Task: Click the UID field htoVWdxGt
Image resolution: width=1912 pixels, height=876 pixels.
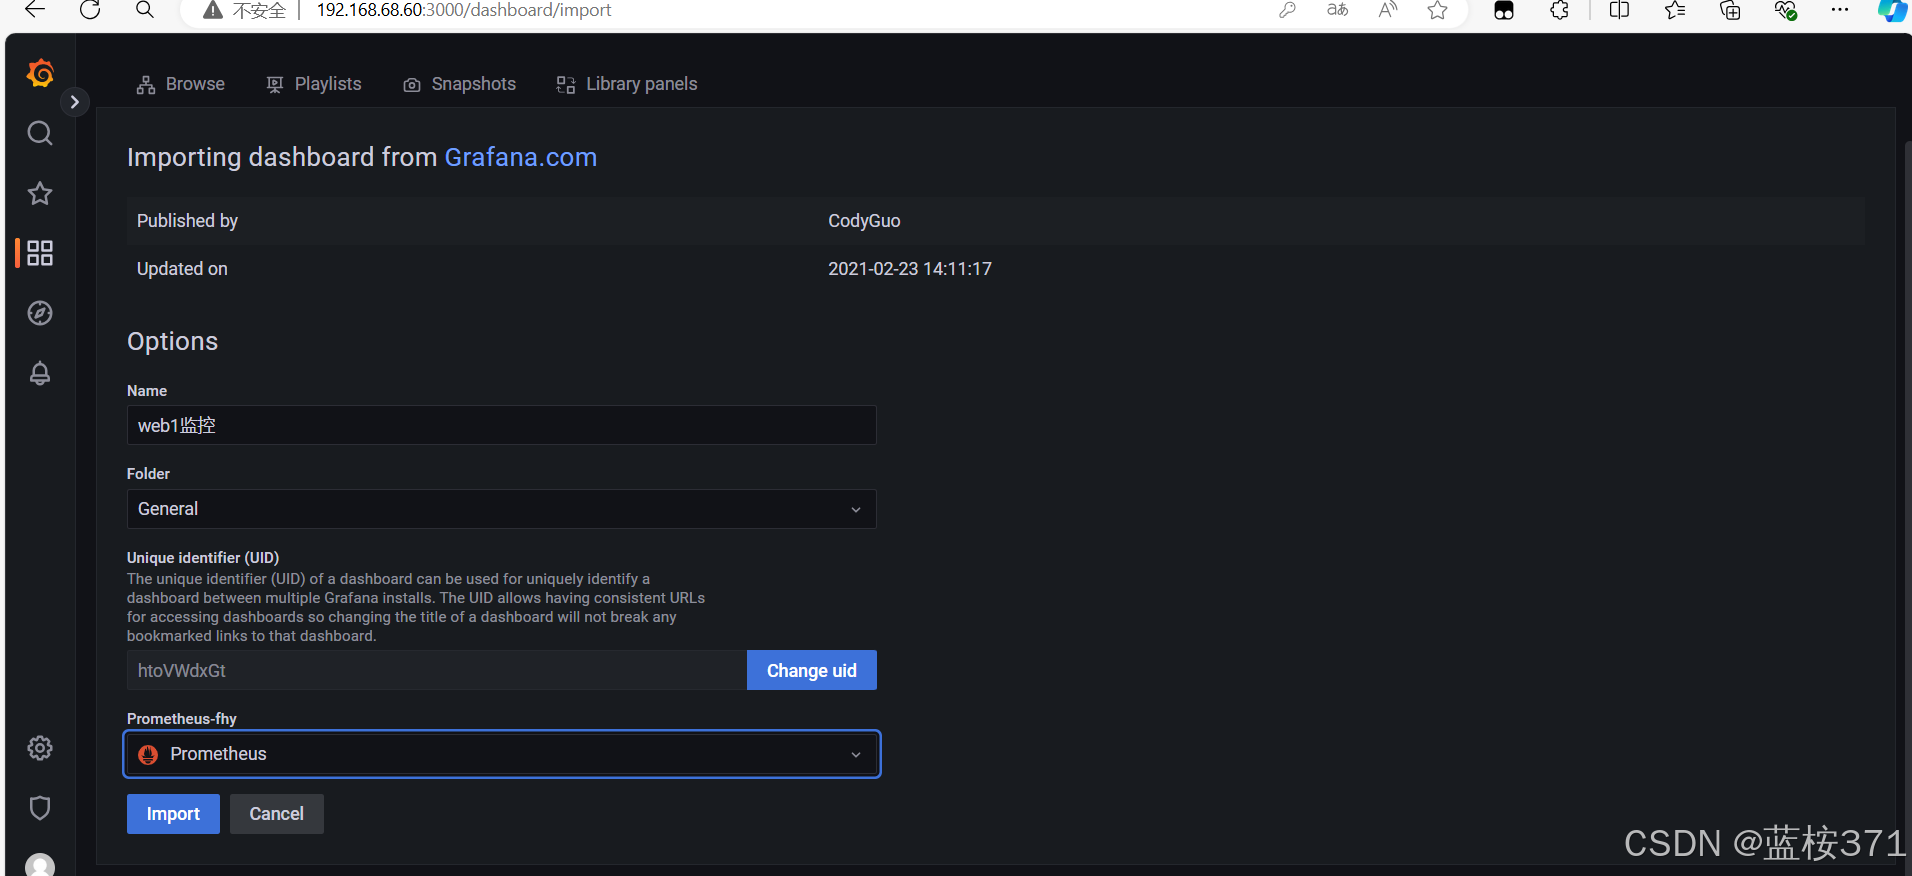Action: coord(437,670)
